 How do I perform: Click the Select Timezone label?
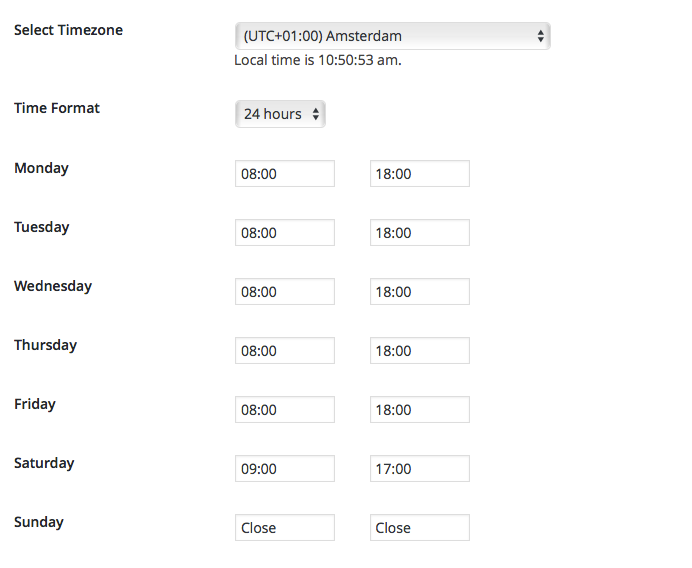click(68, 30)
